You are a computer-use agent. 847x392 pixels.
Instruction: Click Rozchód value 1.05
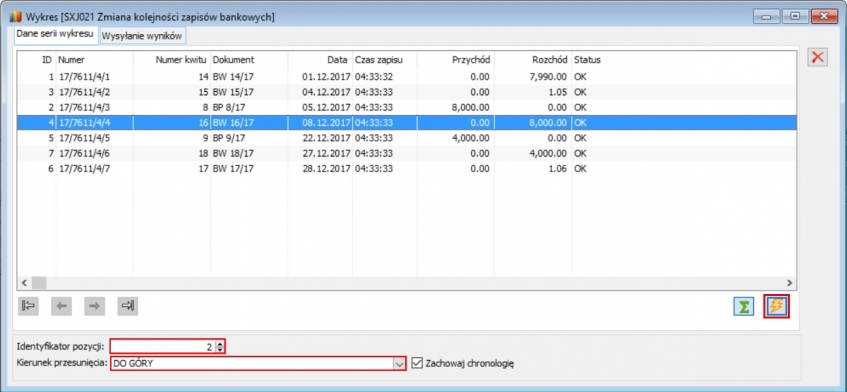[x=558, y=92]
